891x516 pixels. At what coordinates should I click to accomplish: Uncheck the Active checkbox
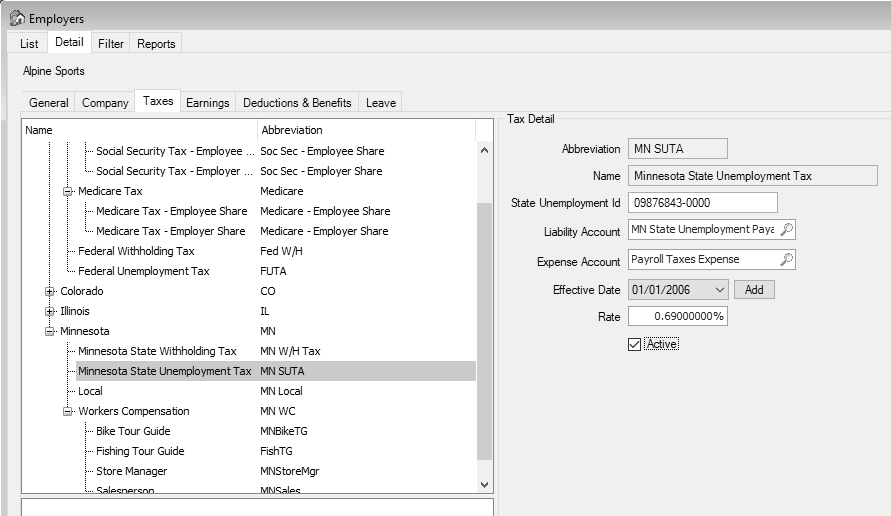(x=634, y=344)
